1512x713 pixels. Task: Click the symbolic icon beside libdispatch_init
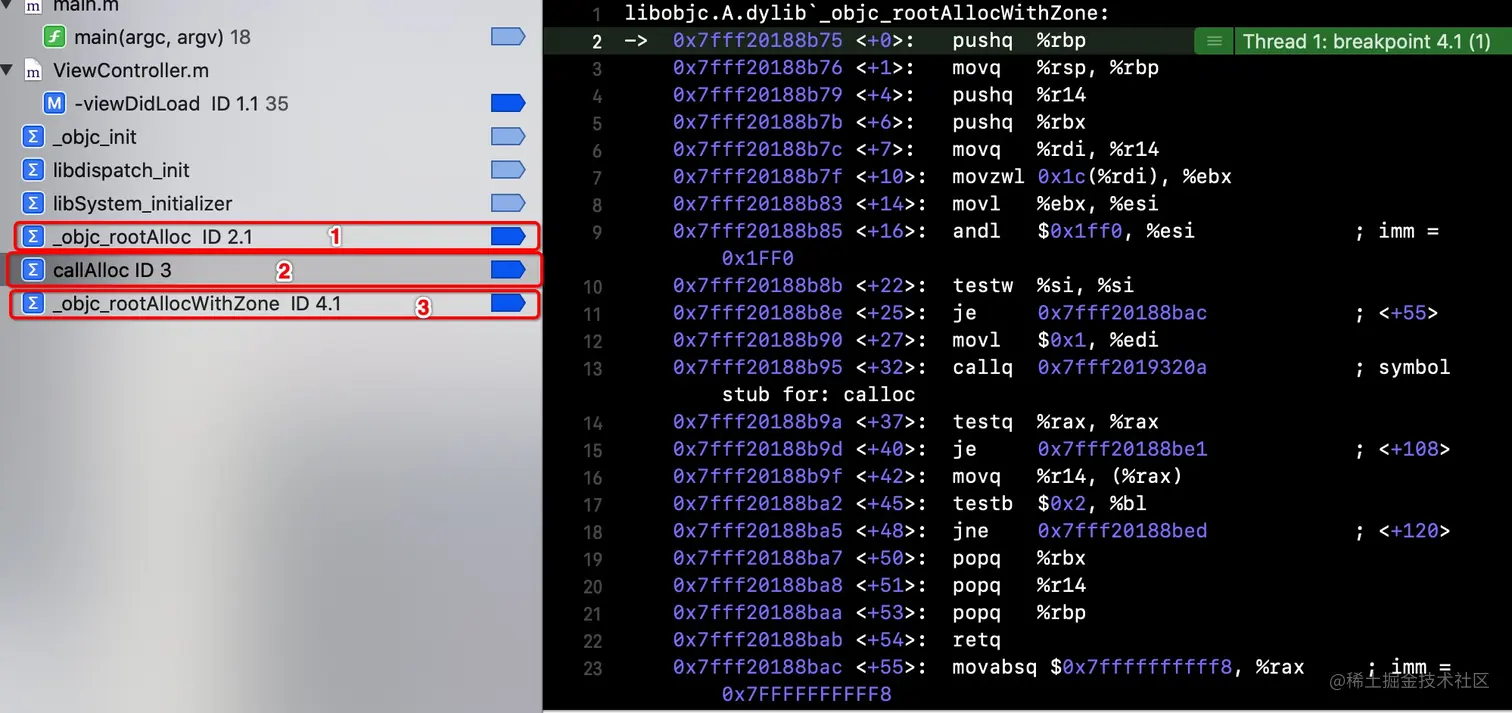tap(33, 170)
